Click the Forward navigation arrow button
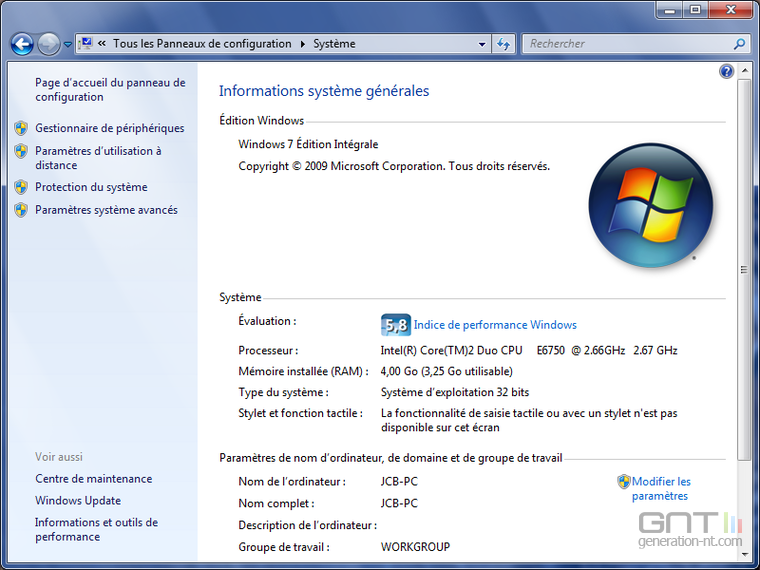The width and height of the screenshot is (760, 570). click(48, 44)
